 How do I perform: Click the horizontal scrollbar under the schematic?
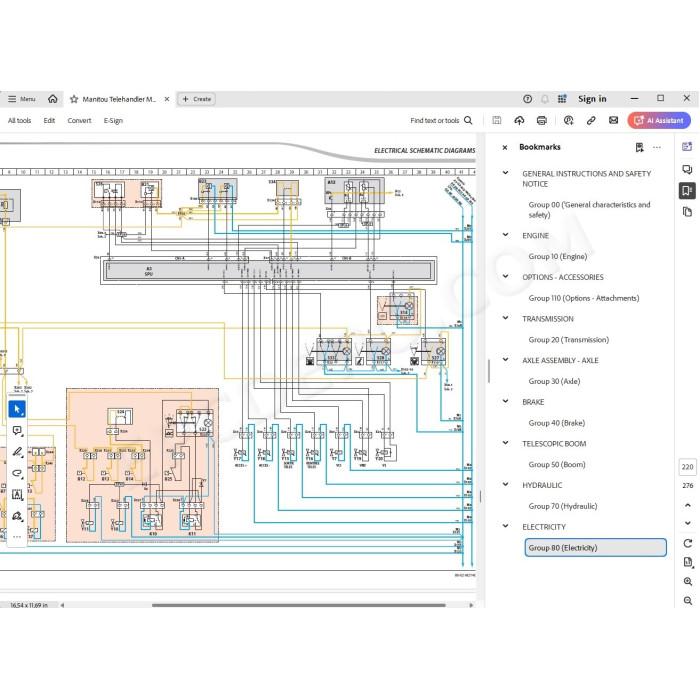298,605
